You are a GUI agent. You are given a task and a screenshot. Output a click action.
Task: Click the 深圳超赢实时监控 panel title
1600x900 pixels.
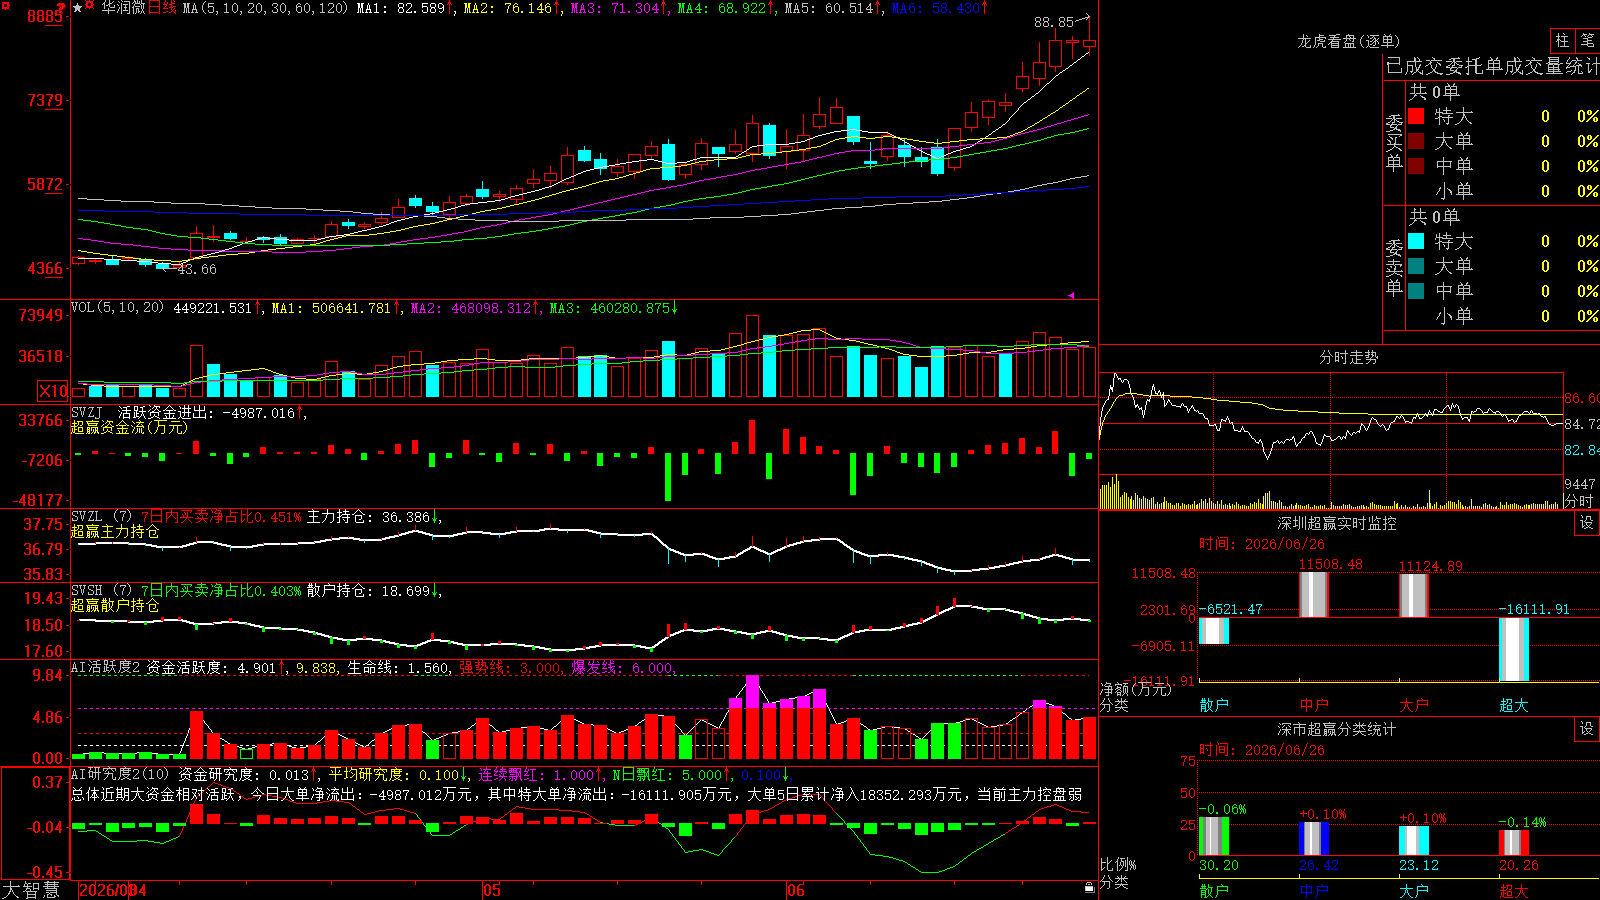coord(1337,523)
